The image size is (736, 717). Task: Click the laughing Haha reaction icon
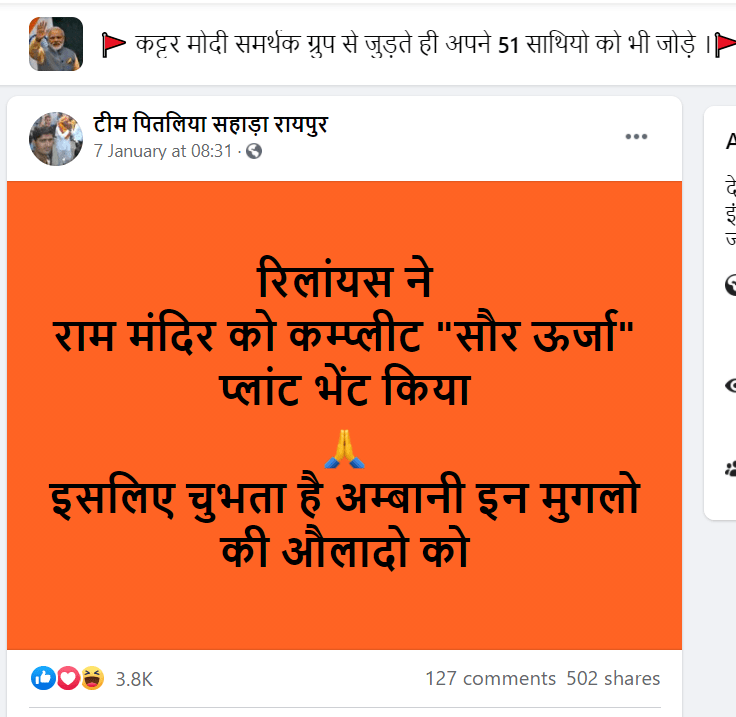pos(92,678)
